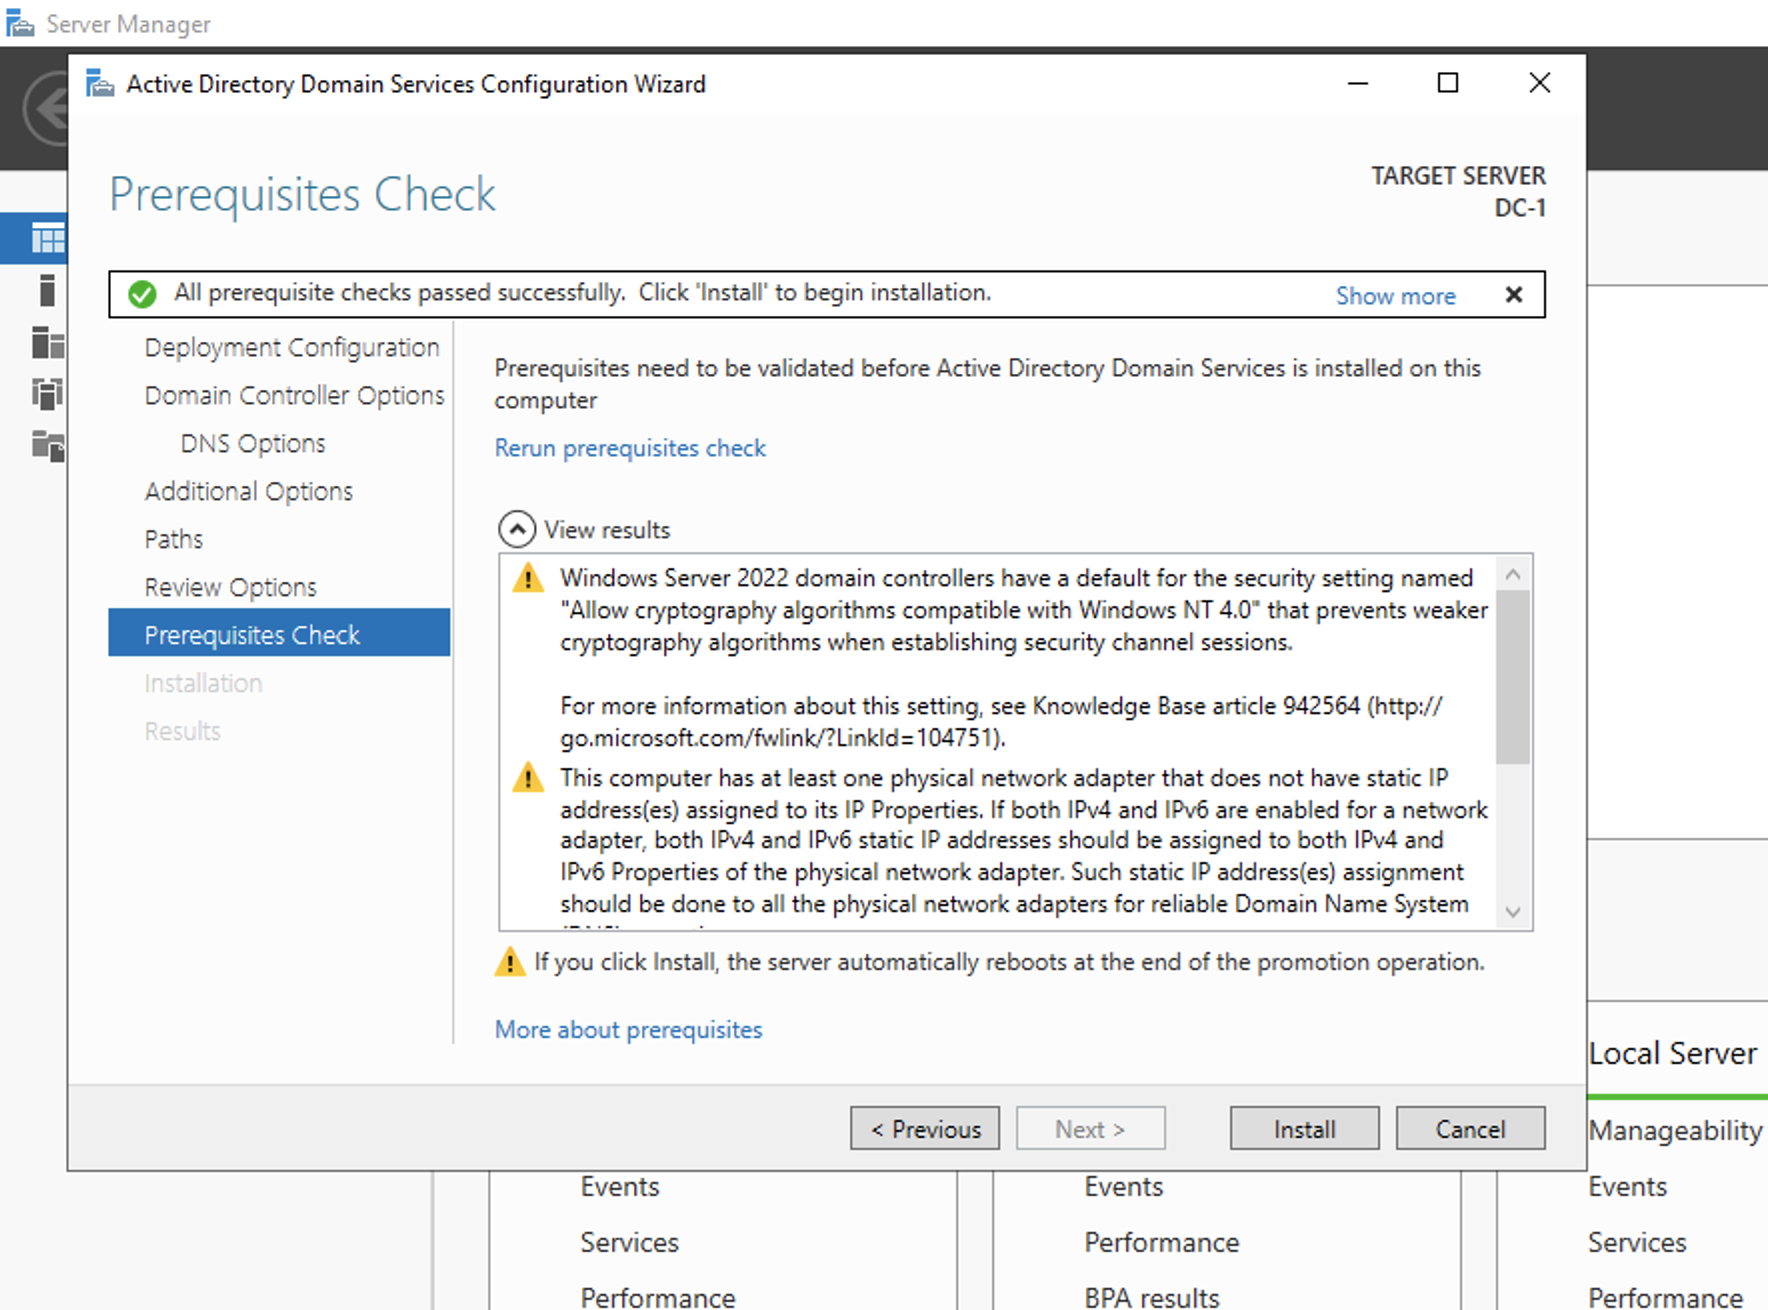This screenshot has height=1310, width=1768.
Task: Click the Server Manager app icon in title bar
Action: coord(20,24)
